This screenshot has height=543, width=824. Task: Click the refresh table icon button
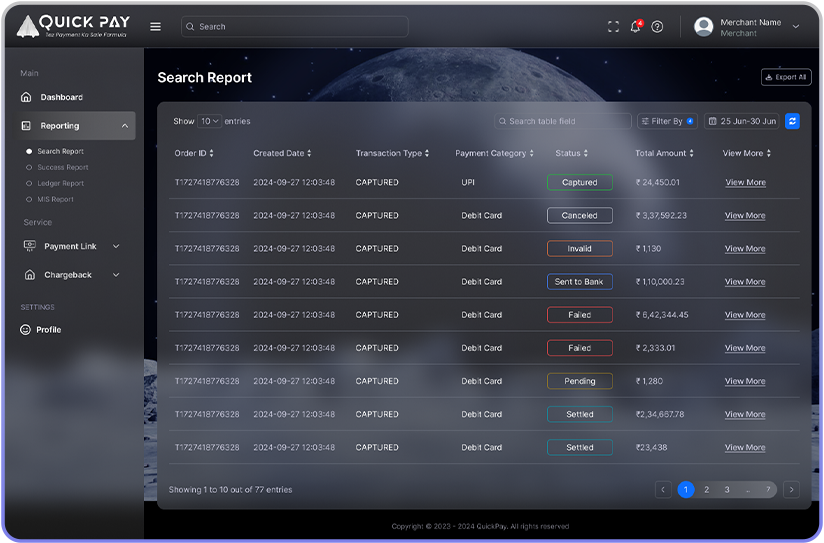point(792,121)
